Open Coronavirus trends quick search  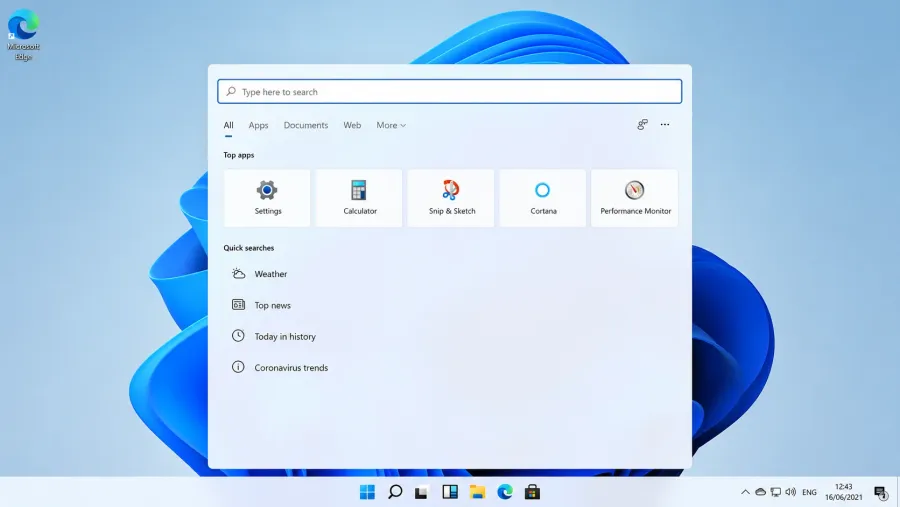[x=280, y=367]
